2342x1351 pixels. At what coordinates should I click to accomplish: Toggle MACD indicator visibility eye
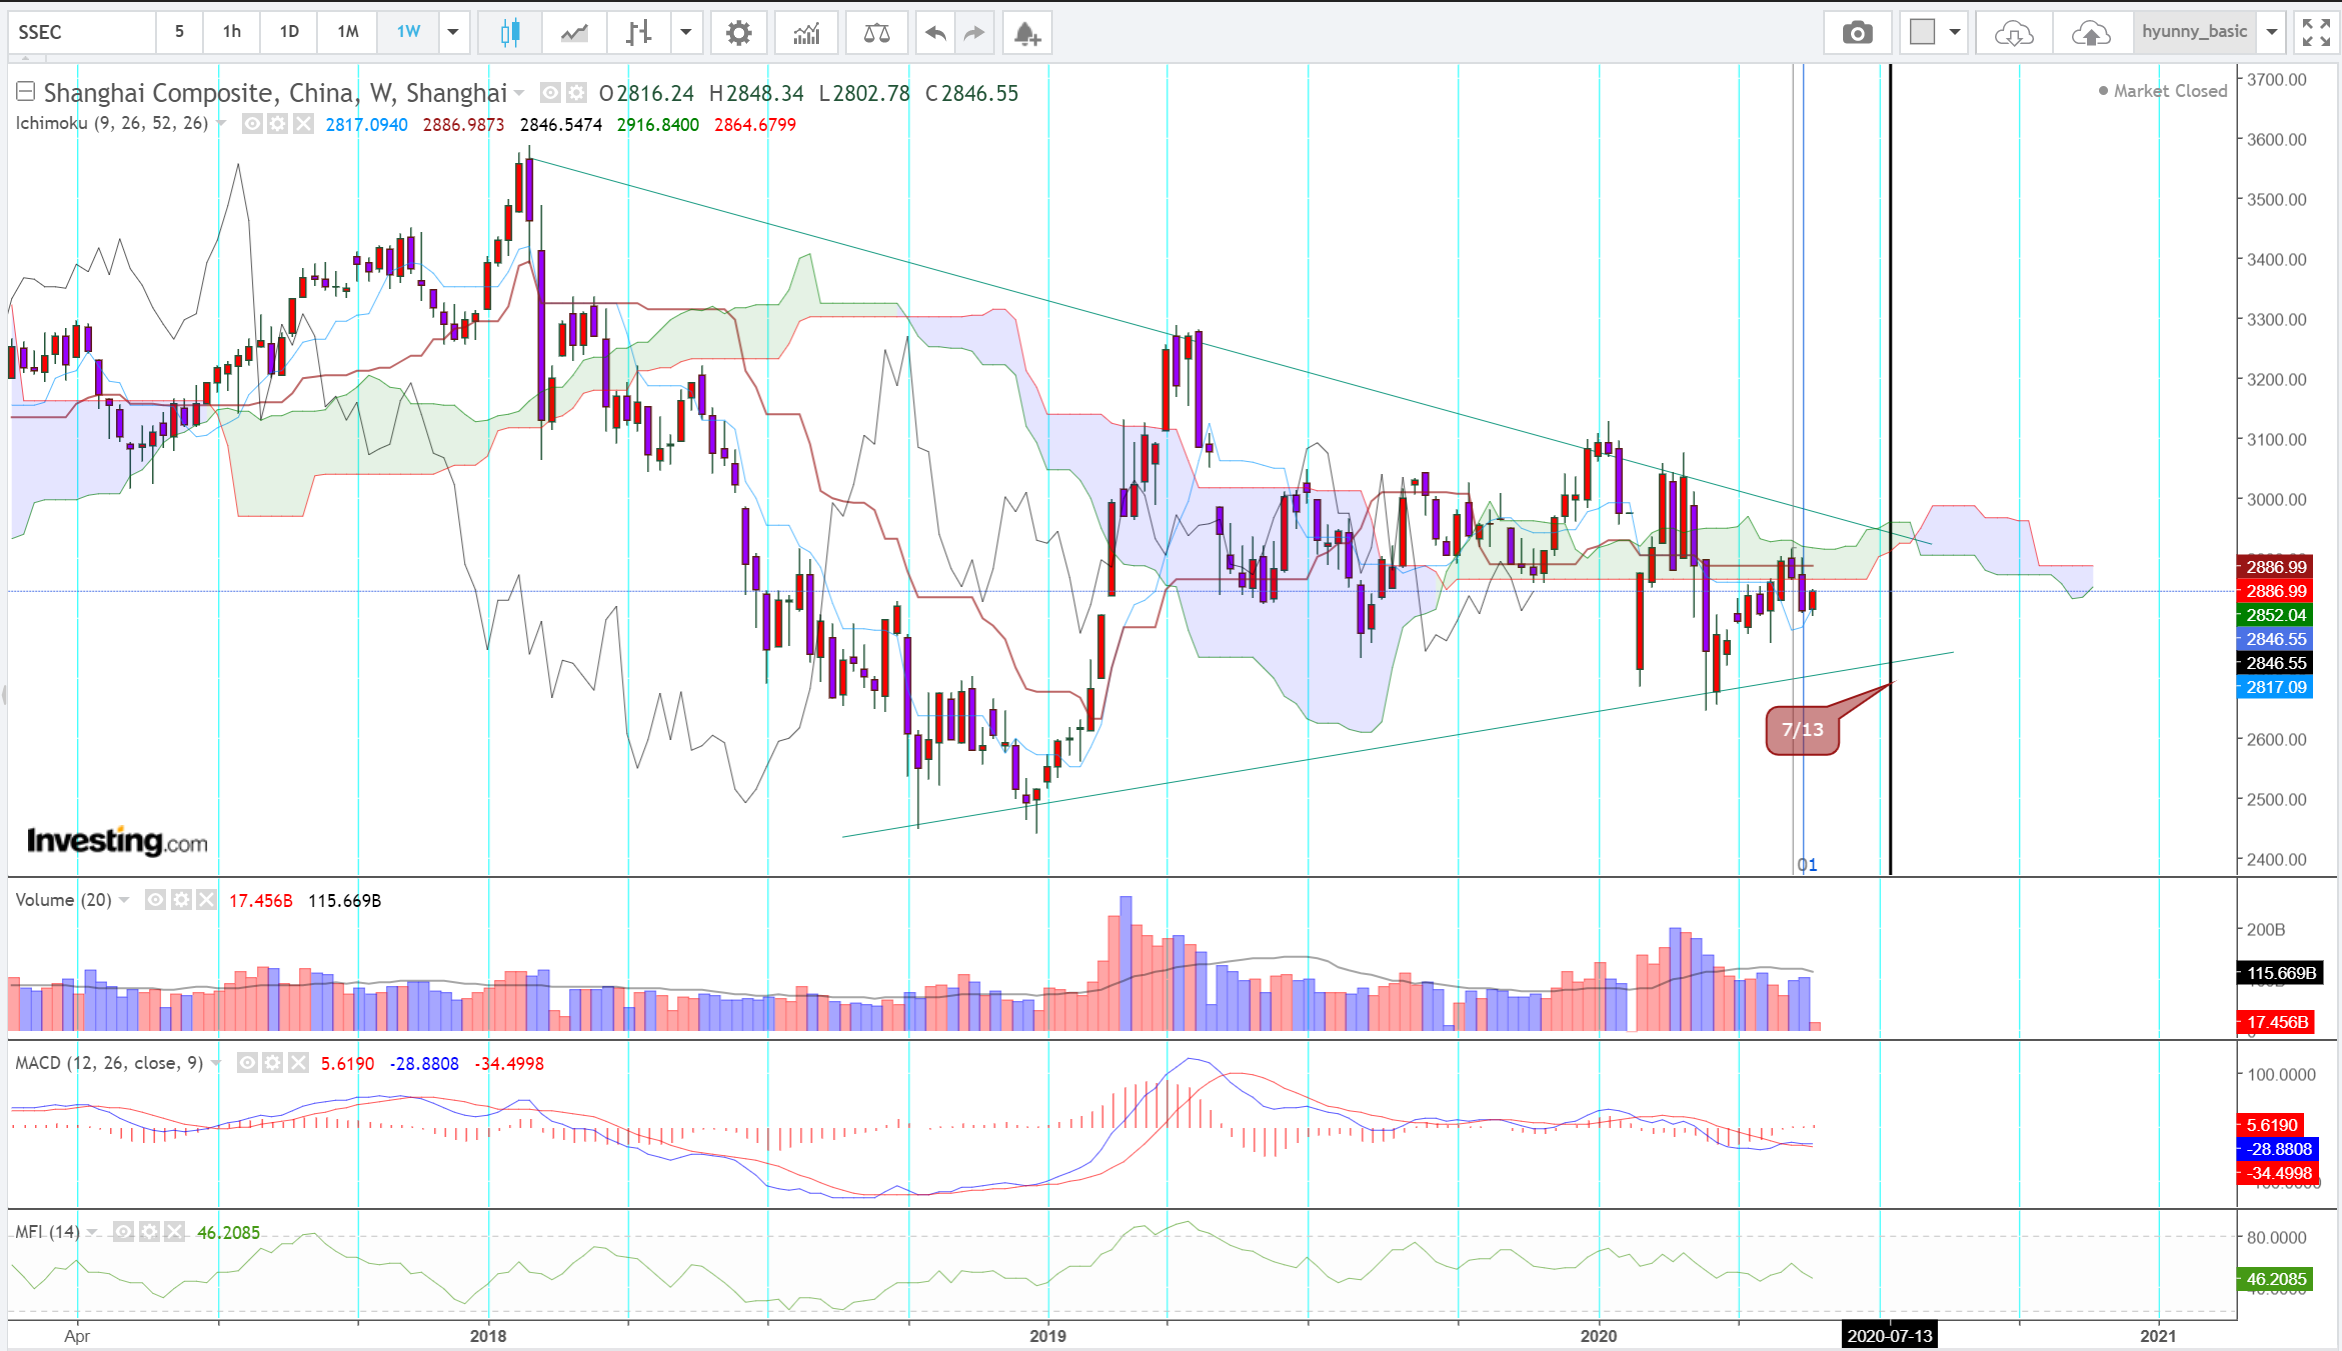pyautogui.click(x=247, y=1063)
